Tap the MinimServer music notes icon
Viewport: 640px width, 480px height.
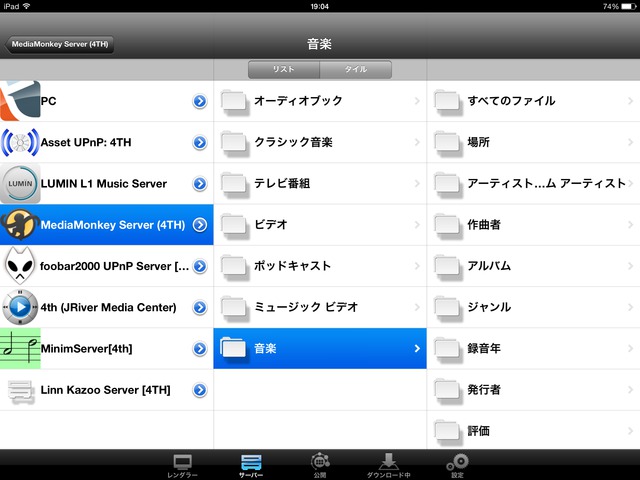(20, 348)
